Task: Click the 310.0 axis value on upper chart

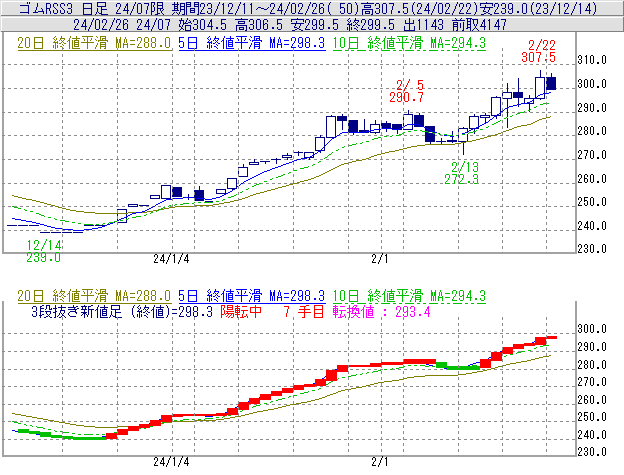Action: 592,60
